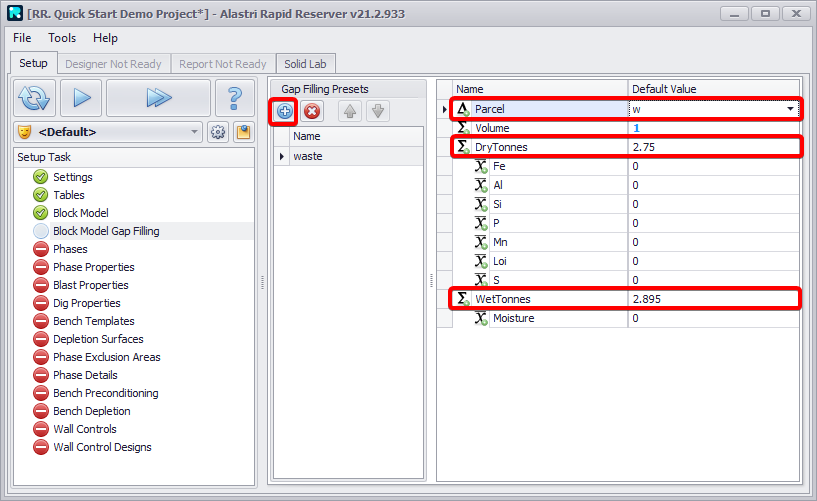The image size is (817, 501).
Task: Click the Phases red blocked icon
Action: [41, 249]
